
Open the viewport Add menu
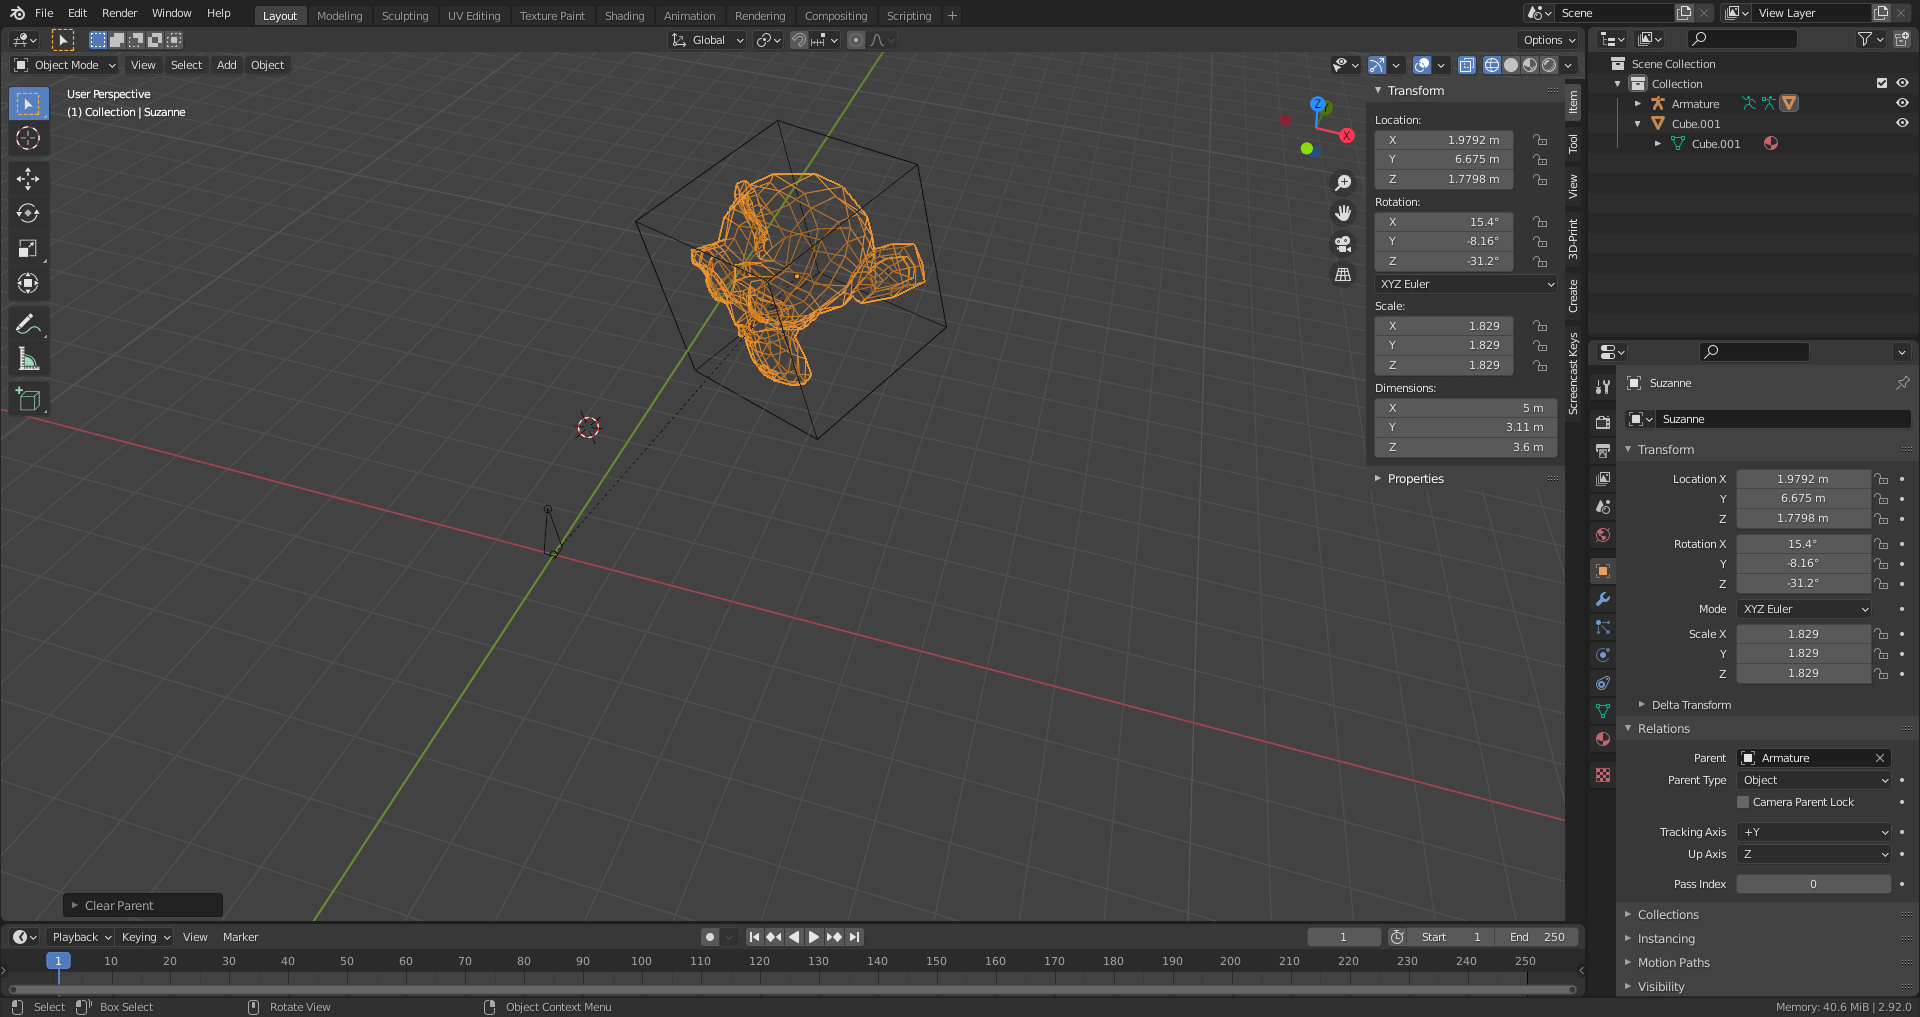coord(227,65)
